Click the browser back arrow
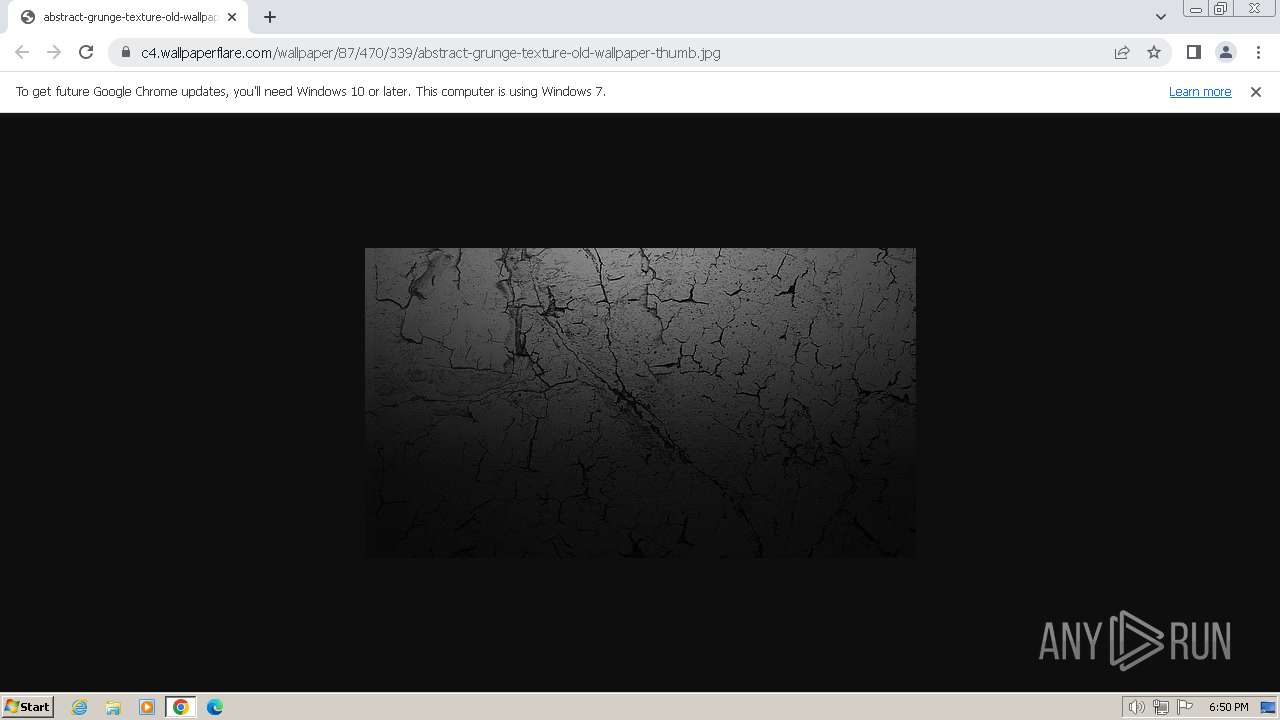This screenshot has width=1280, height=720. 22,52
